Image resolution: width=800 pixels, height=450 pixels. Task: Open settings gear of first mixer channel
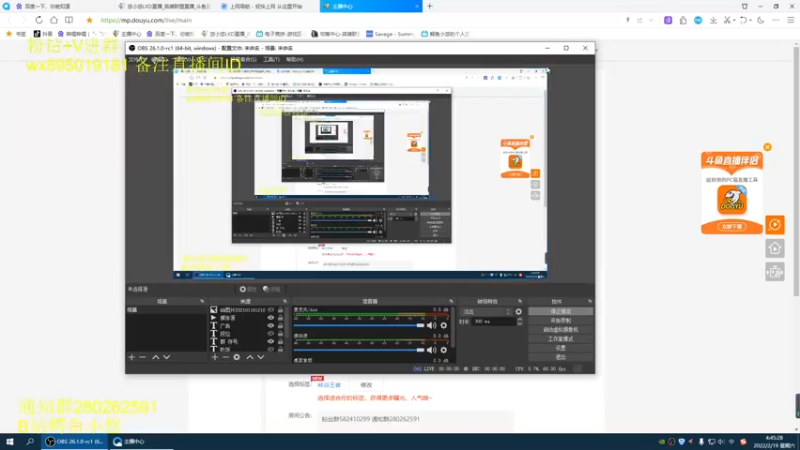[443, 326]
